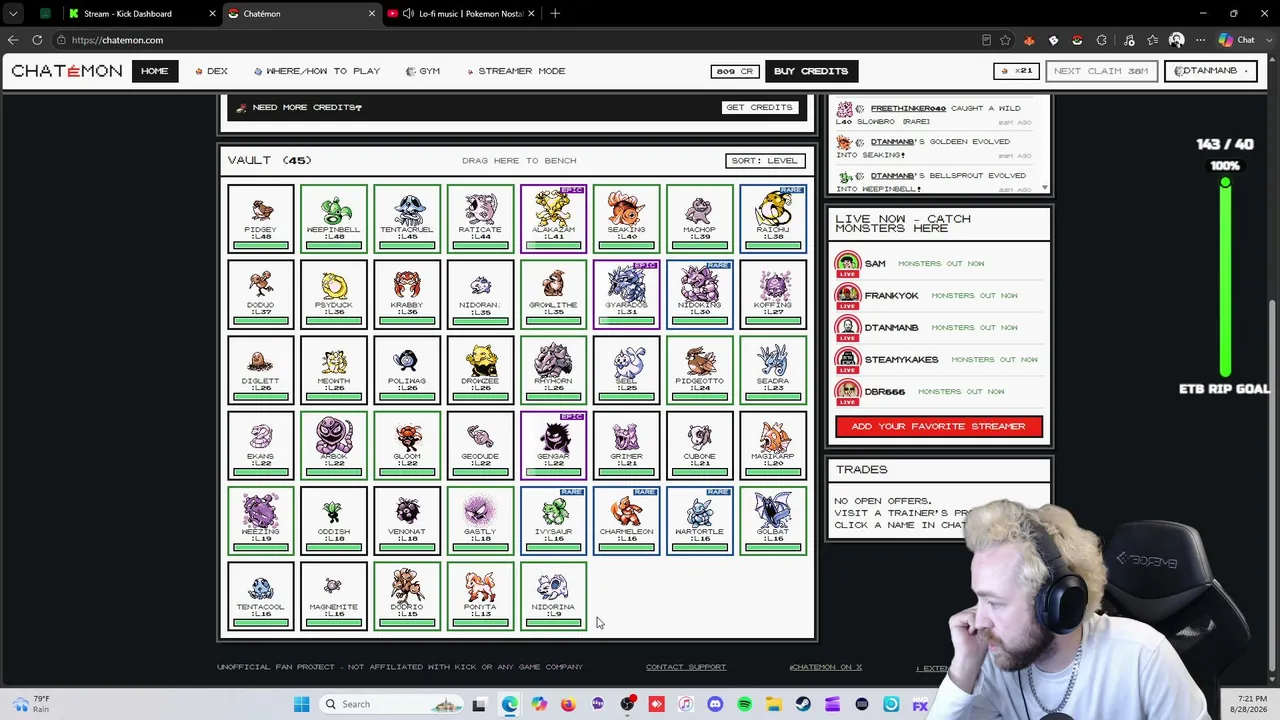
Task: Pick the Krabby monster card
Action: click(x=407, y=294)
